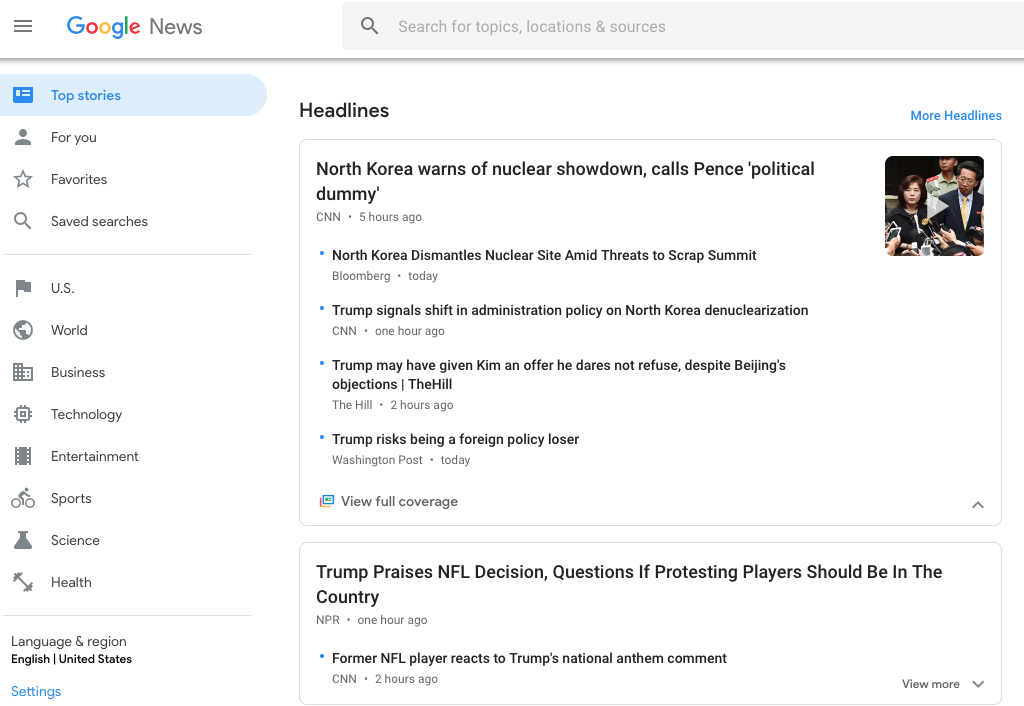The height and width of the screenshot is (706, 1024).
Task: Open the hamburger main menu
Action: click(x=23, y=26)
